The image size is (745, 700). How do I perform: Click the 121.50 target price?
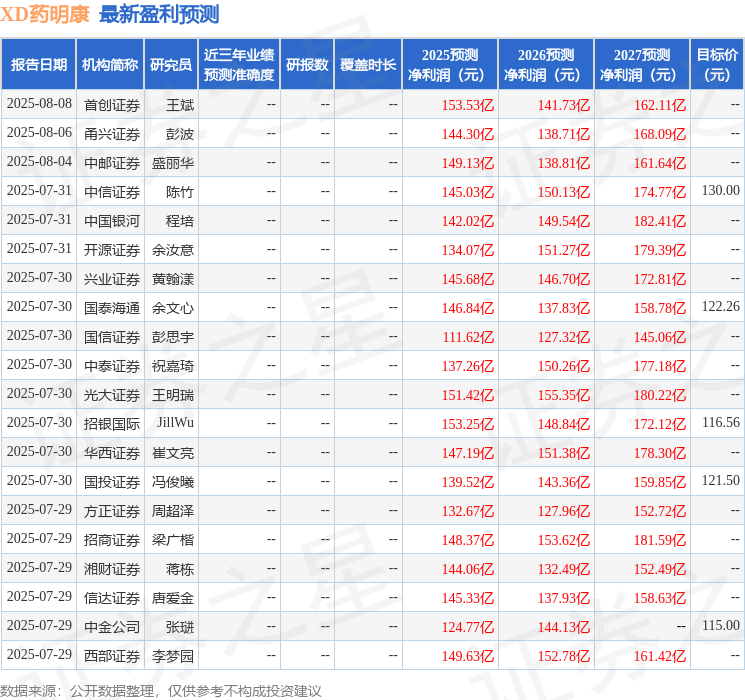click(x=721, y=480)
